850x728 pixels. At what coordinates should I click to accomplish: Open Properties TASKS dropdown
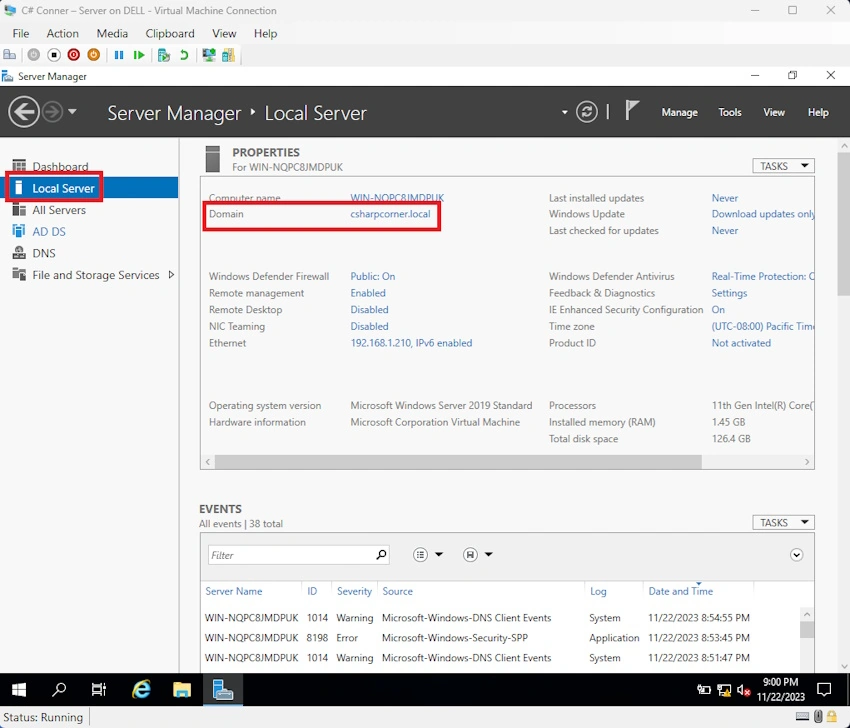pos(783,166)
